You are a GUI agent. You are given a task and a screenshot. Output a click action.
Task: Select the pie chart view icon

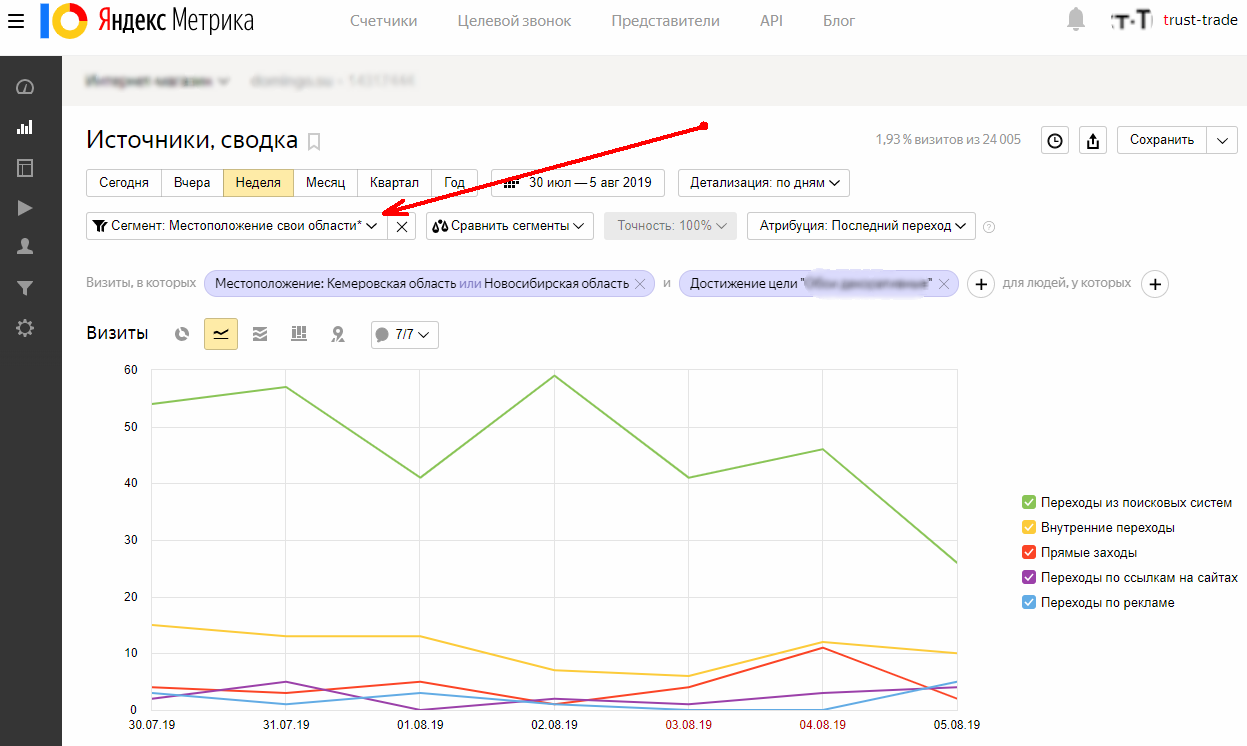point(182,334)
